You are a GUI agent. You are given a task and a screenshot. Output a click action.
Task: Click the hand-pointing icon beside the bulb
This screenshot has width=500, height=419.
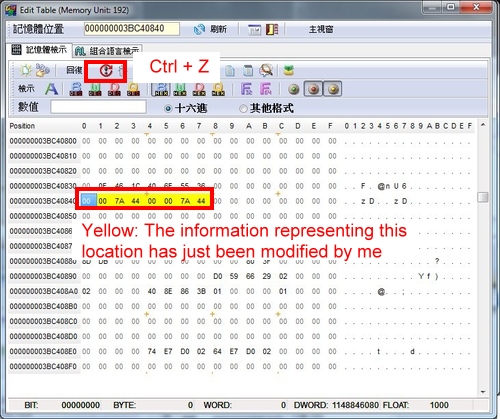pyautogui.click(x=43, y=70)
